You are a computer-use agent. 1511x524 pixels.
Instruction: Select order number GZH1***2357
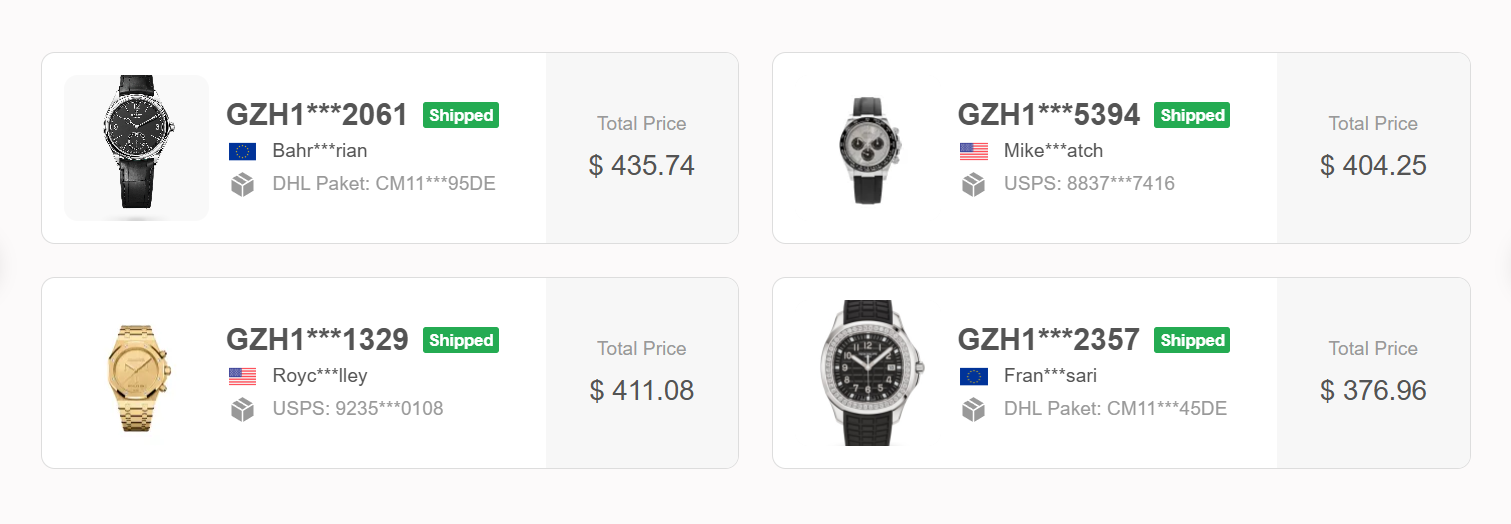coord(1048,340)
